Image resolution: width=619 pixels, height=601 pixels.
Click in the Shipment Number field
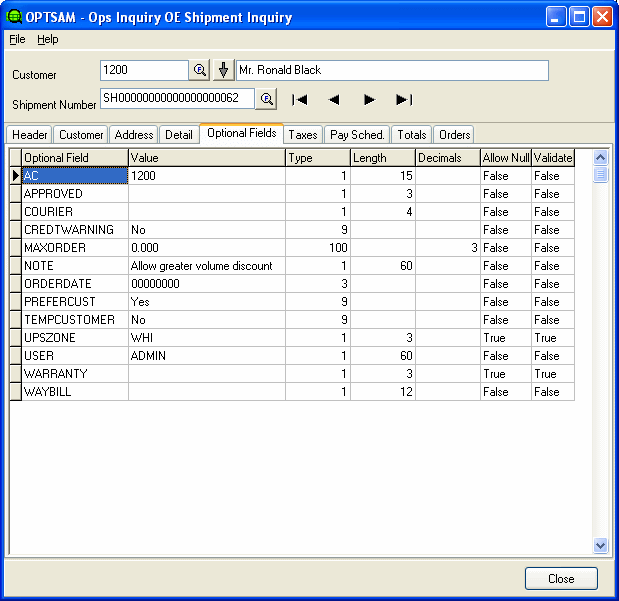pyautogui.click(x=176, y=98)
